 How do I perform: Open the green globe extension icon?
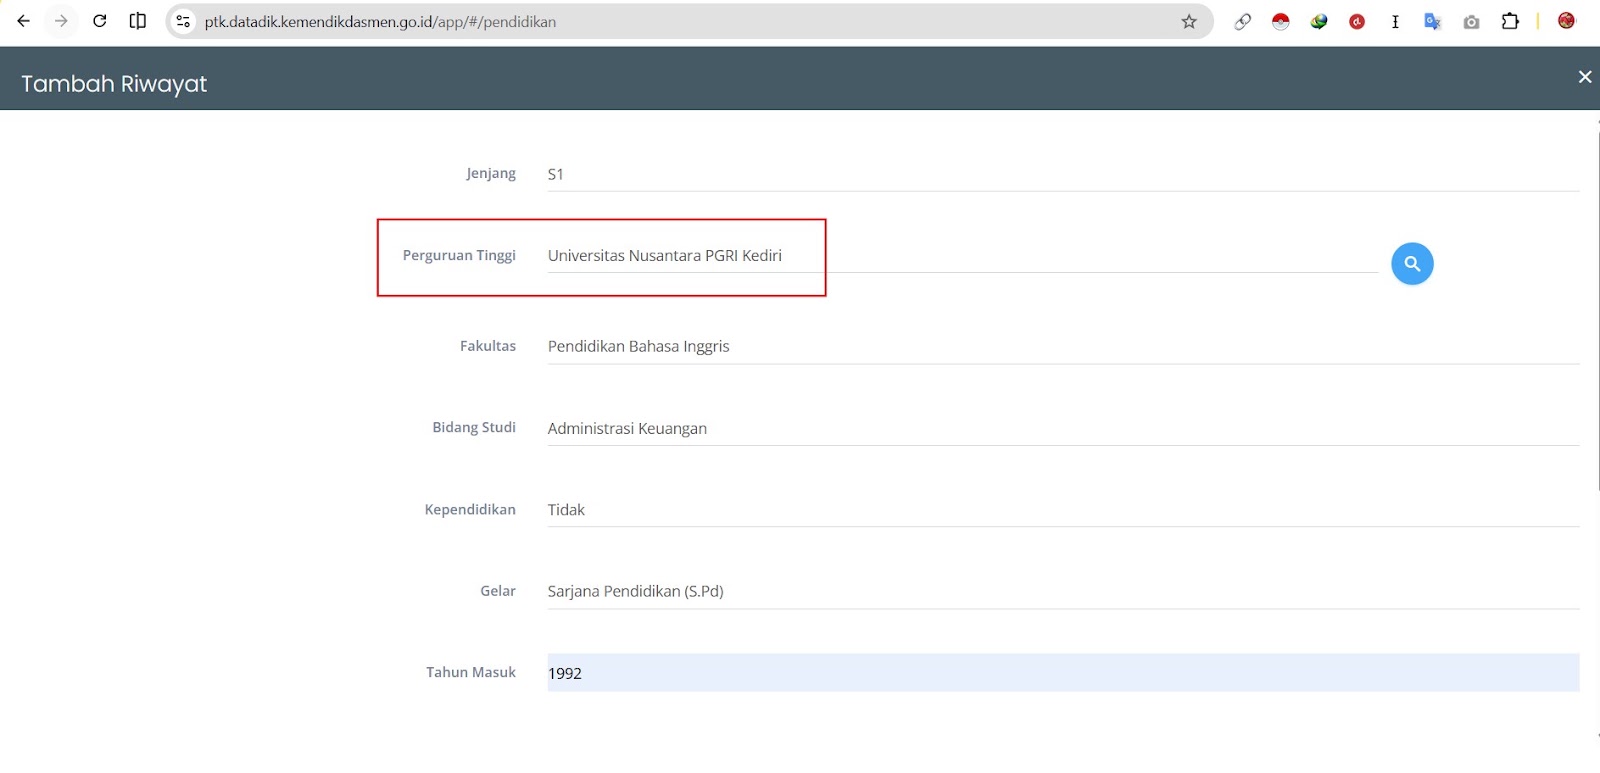(1319, 21)
